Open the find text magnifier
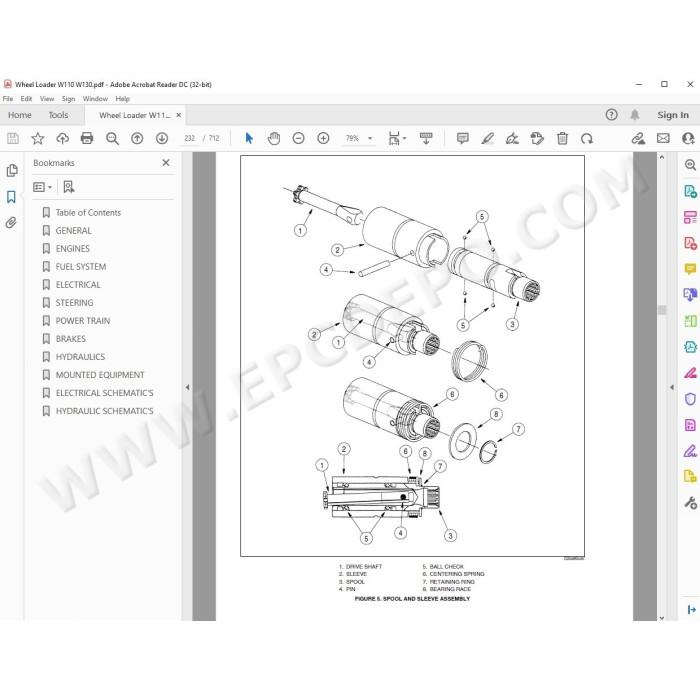 112,138
